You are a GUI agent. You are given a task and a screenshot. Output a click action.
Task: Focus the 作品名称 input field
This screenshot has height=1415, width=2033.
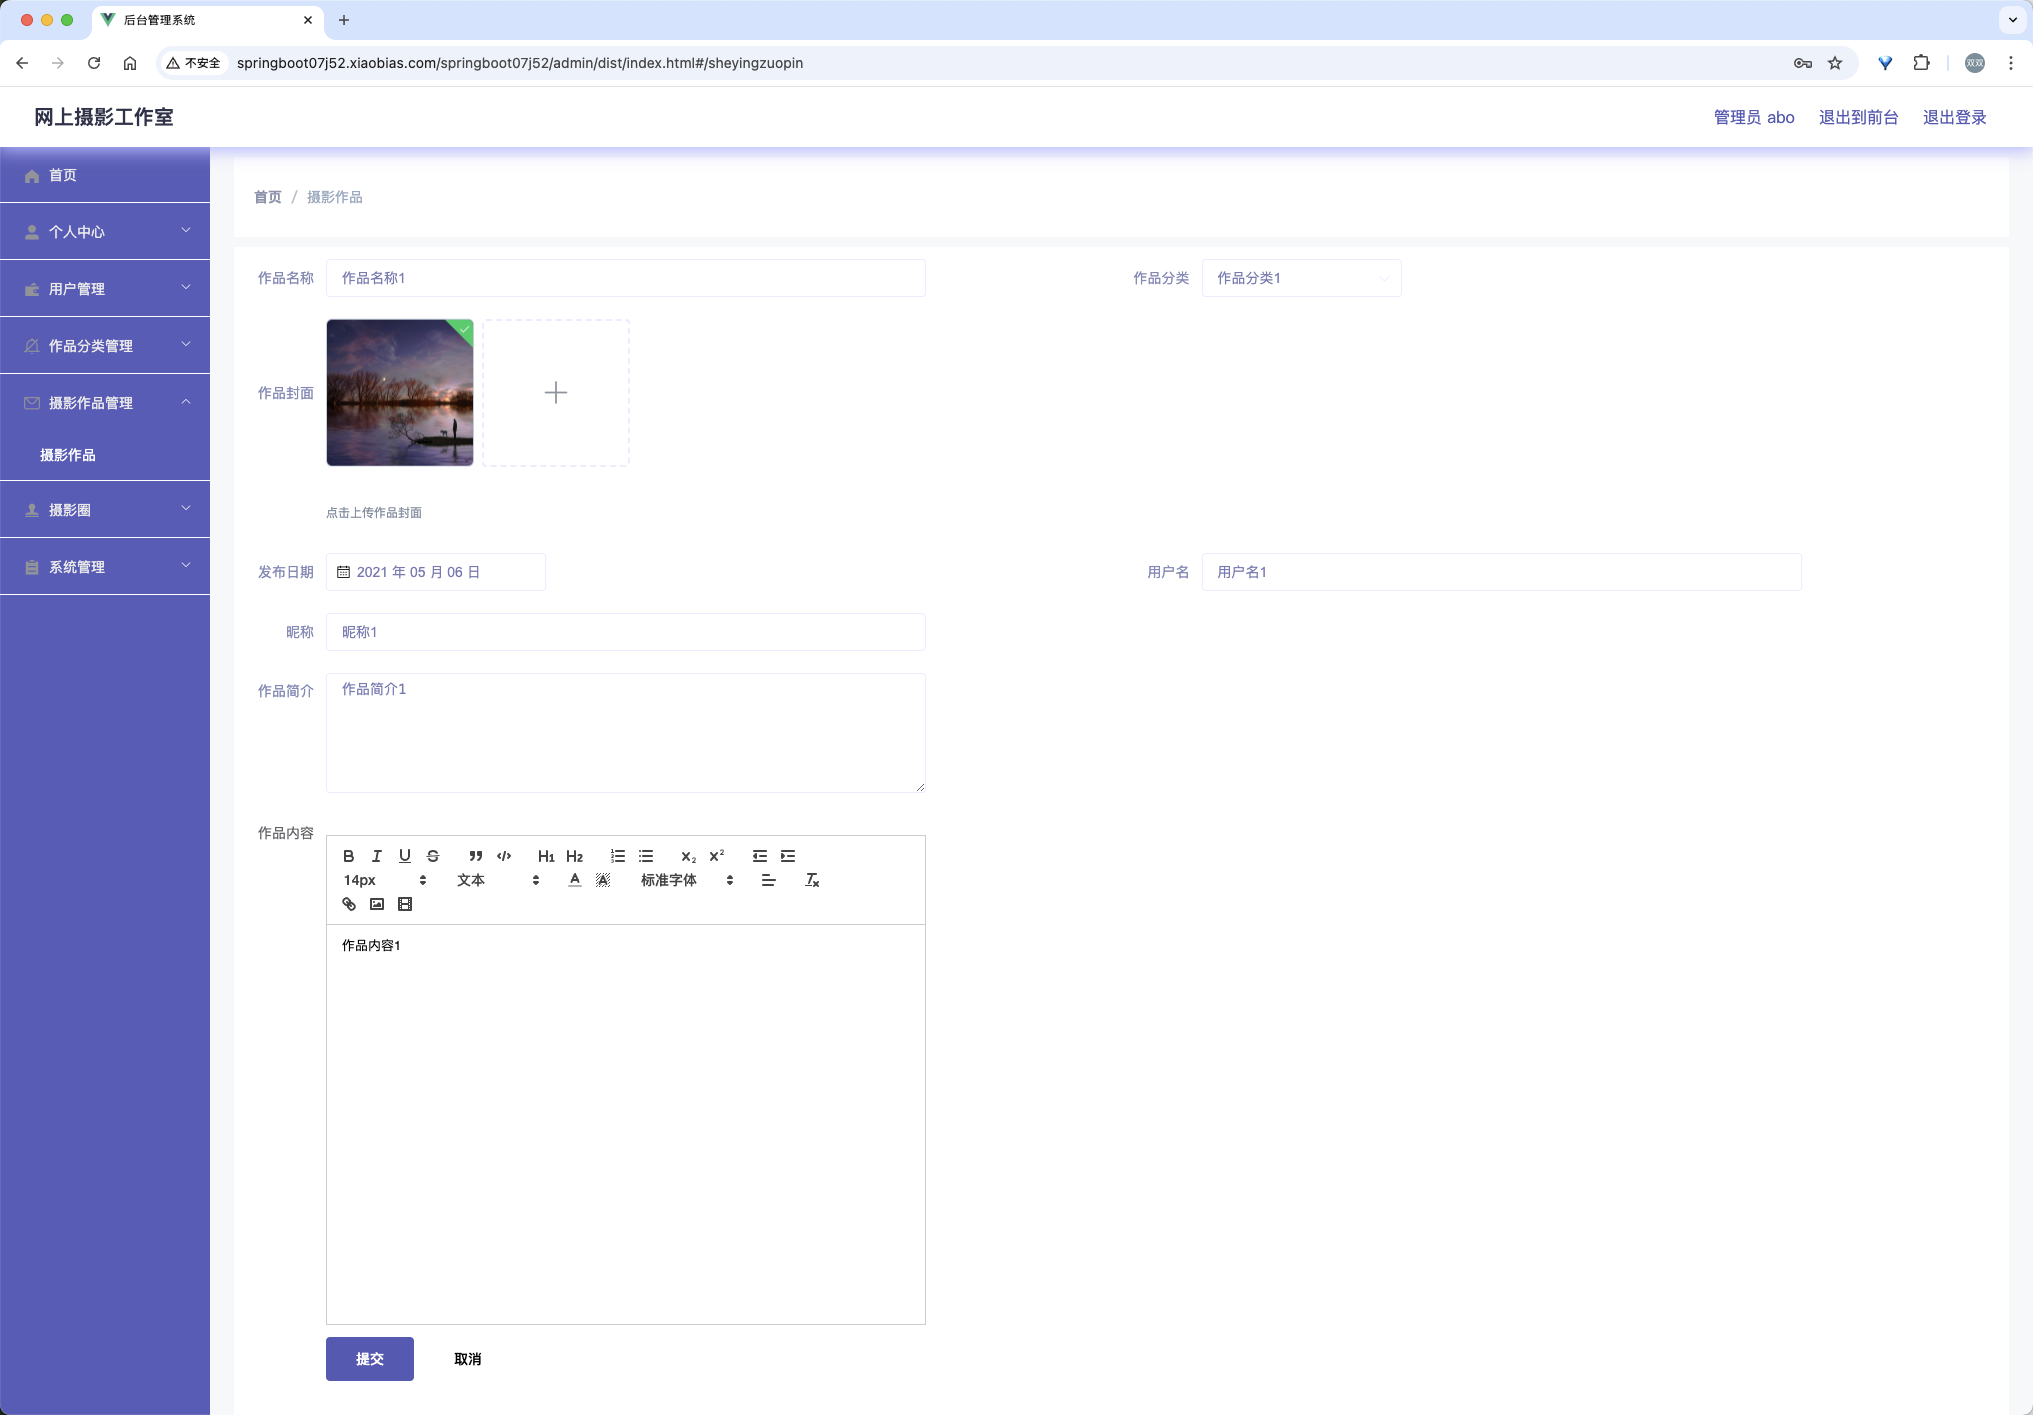coord(626,278)
